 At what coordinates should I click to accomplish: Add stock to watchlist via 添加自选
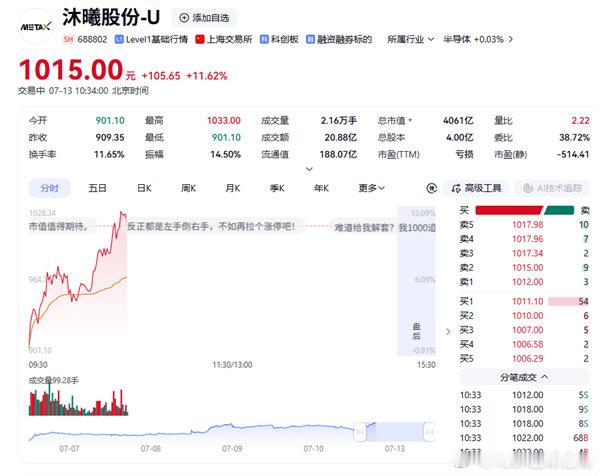pyautogui.click(x=204, y=18)
